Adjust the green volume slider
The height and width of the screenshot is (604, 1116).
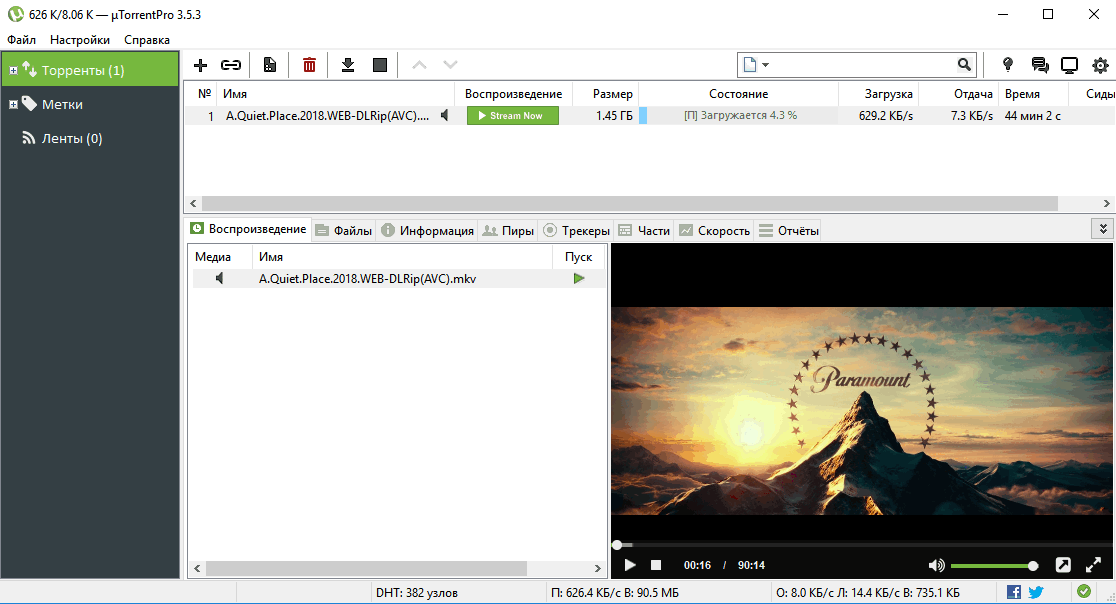pyautogui.click(x=994, y=566)
